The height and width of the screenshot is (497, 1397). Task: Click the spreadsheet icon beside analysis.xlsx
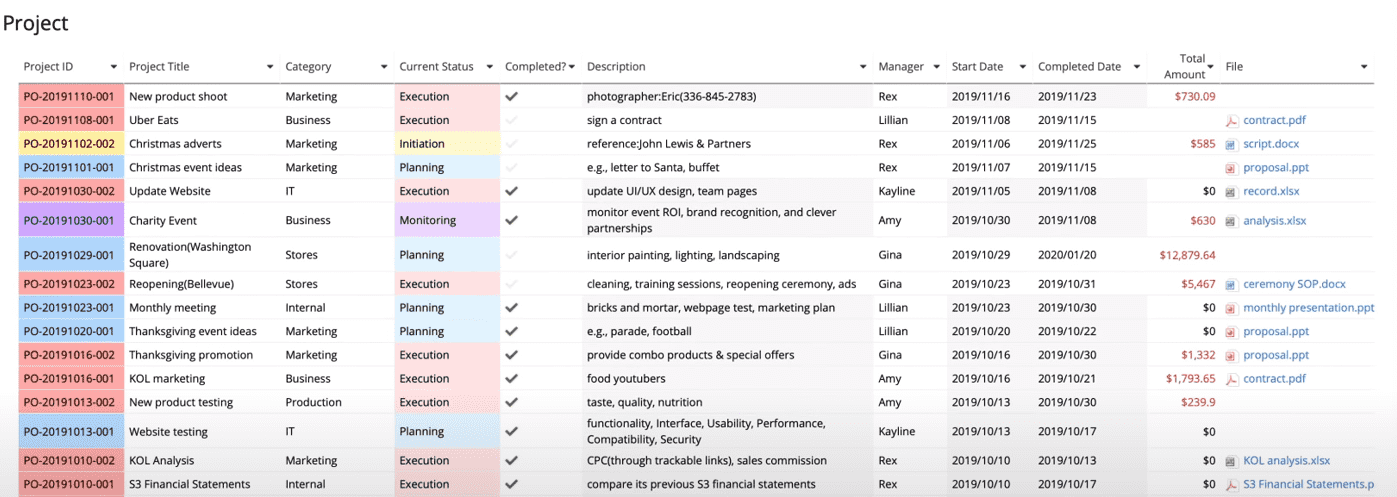click(1232, 221)
